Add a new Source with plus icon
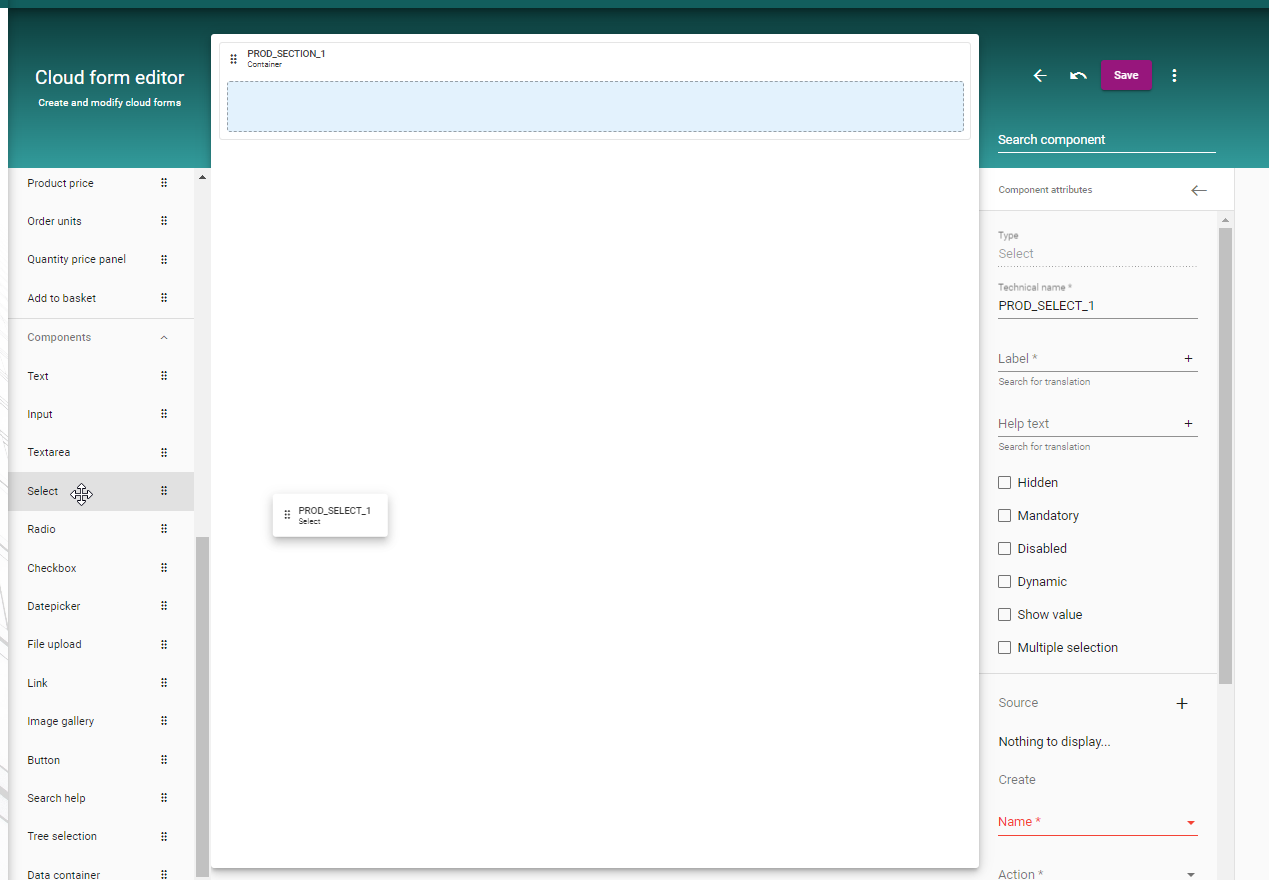 [x=1182, y=703]
